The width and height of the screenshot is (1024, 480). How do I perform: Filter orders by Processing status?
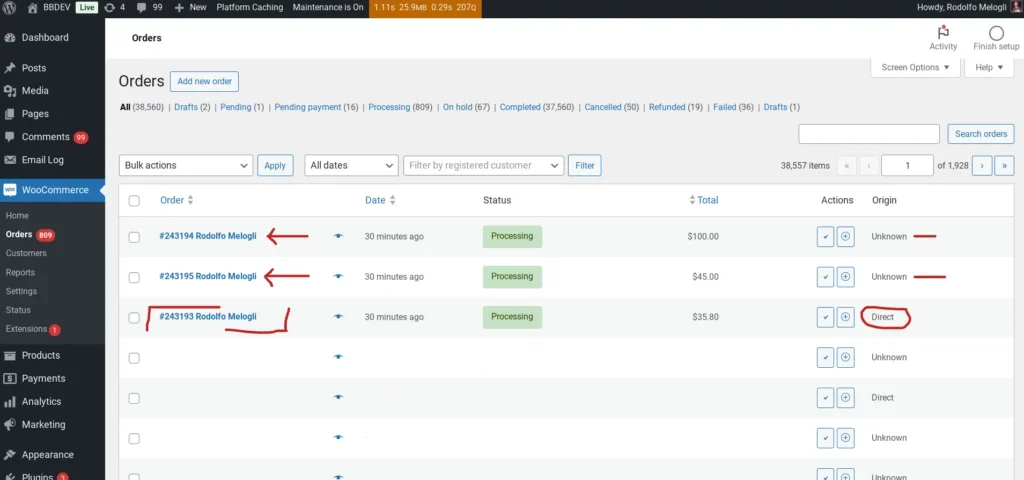coord(389,107)
